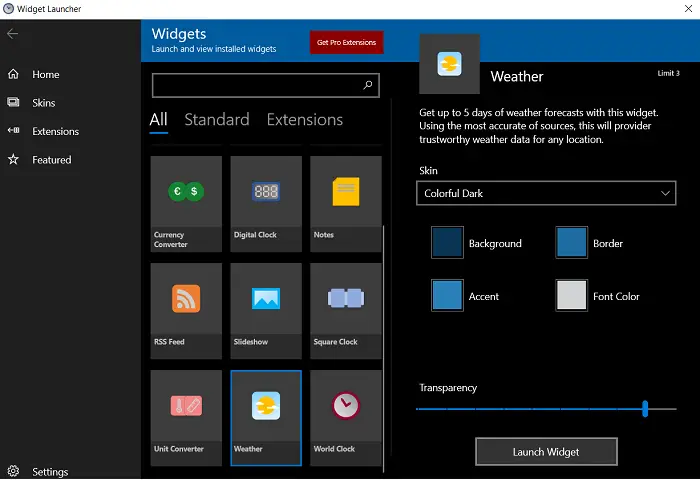The image size is (700, 480).
Task: Select the Slideshow widget tile
Action: click(266, 311)
